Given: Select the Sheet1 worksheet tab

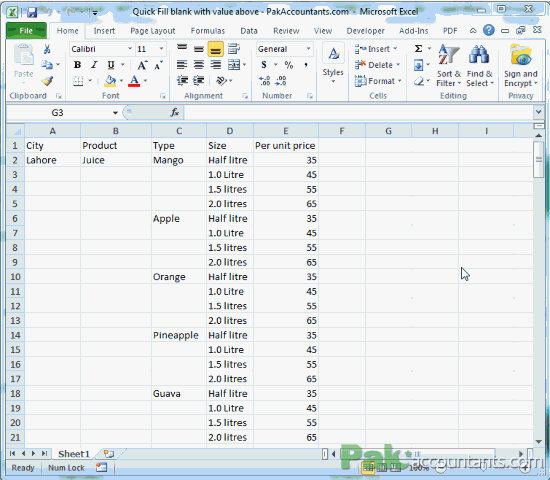Looking at the screenshot, I should (x=74, y=454).
